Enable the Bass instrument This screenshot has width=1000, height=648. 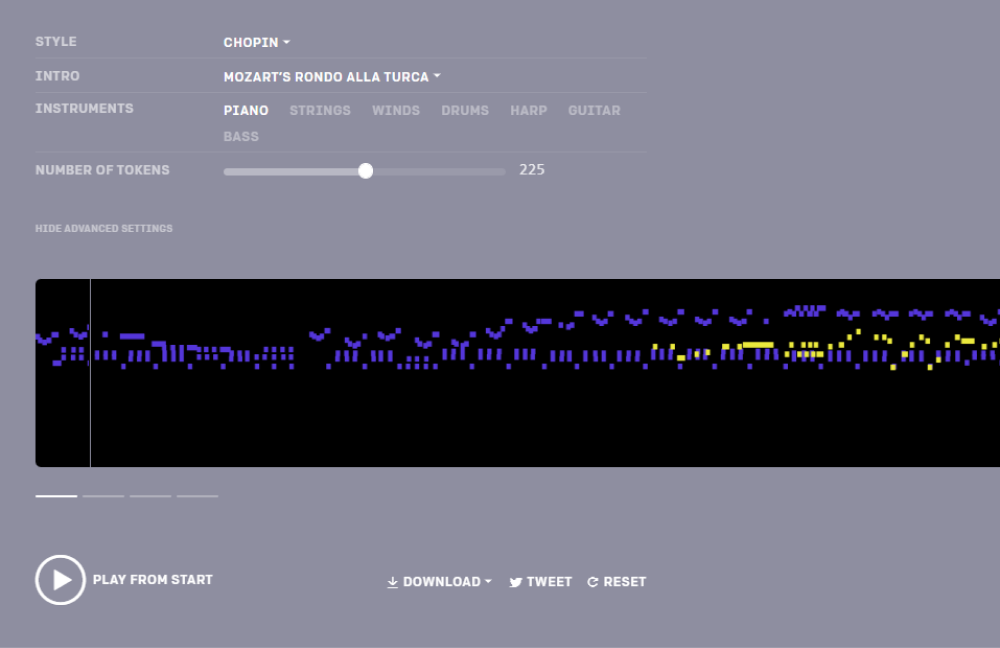241,136
